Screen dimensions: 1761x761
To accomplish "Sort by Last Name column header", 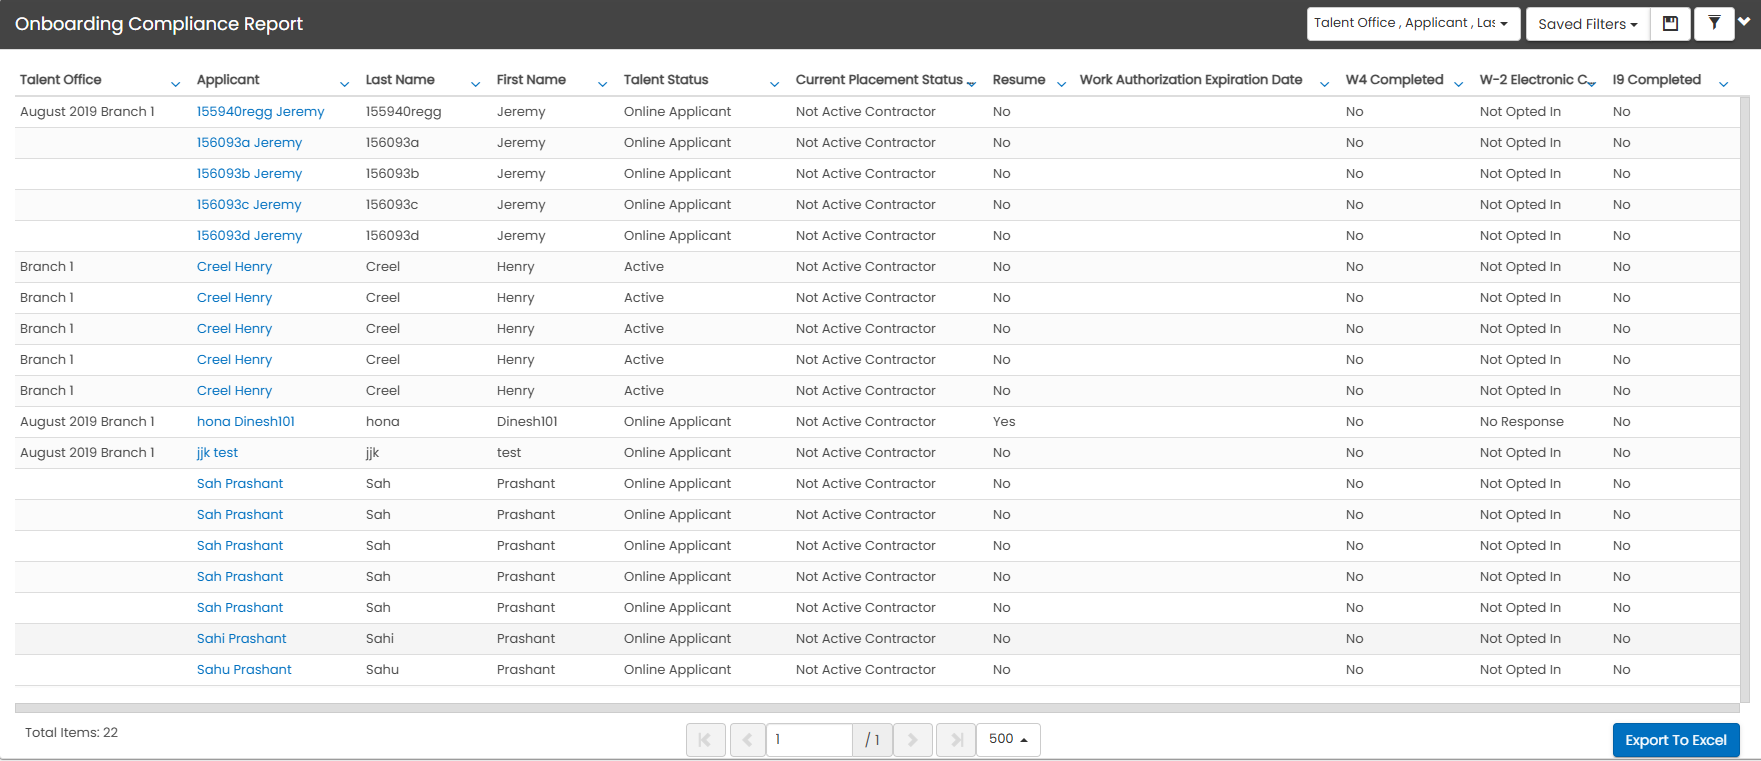I will [400, 80].
